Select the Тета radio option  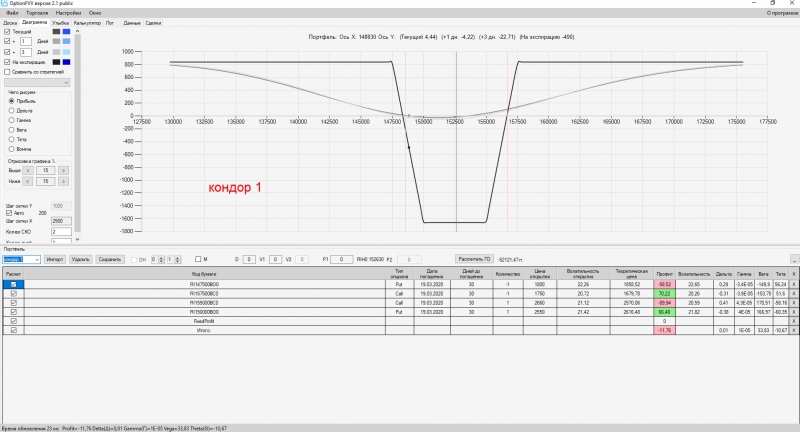click(x=11, y=139)
